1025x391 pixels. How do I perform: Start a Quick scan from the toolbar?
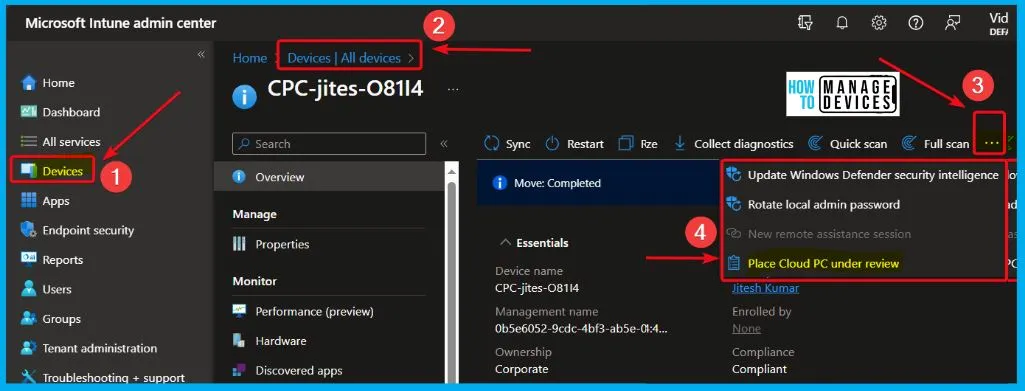[x=848, y=144]
